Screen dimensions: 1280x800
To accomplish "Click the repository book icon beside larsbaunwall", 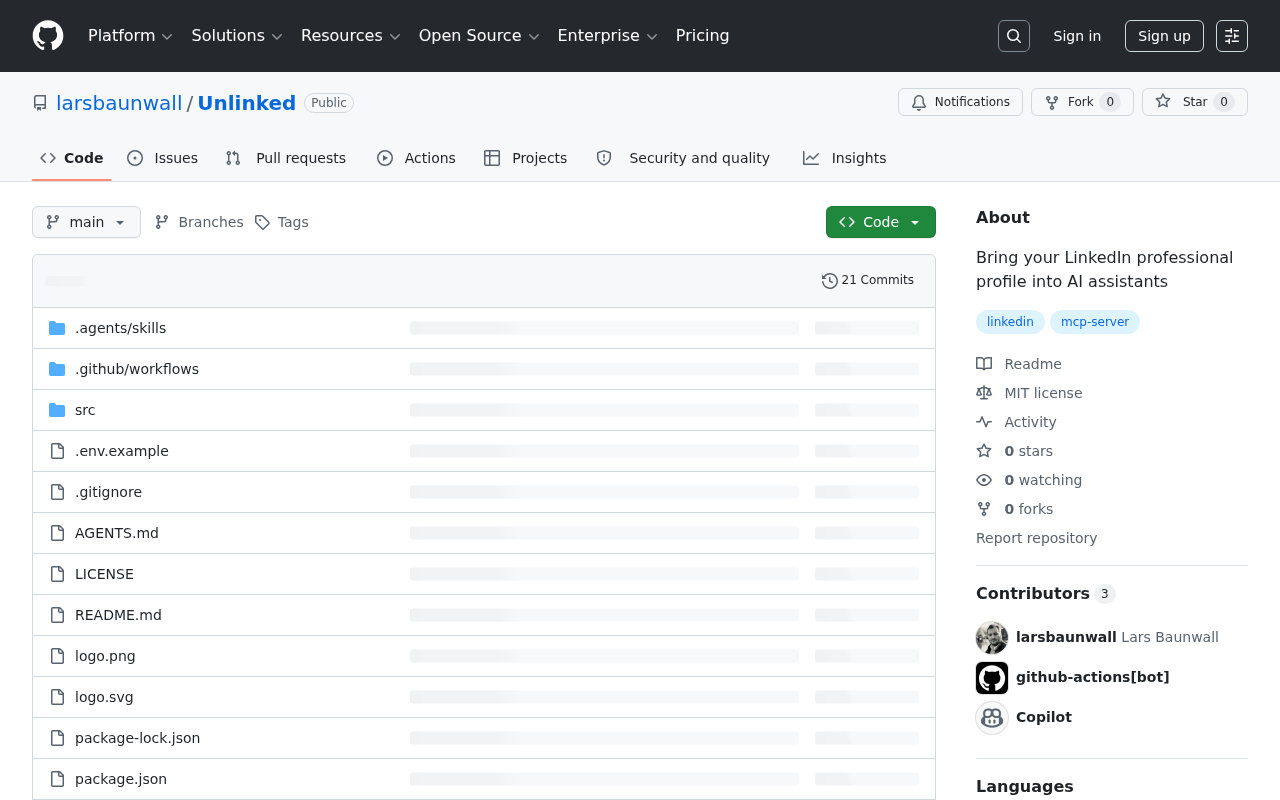I will [40, 103].
